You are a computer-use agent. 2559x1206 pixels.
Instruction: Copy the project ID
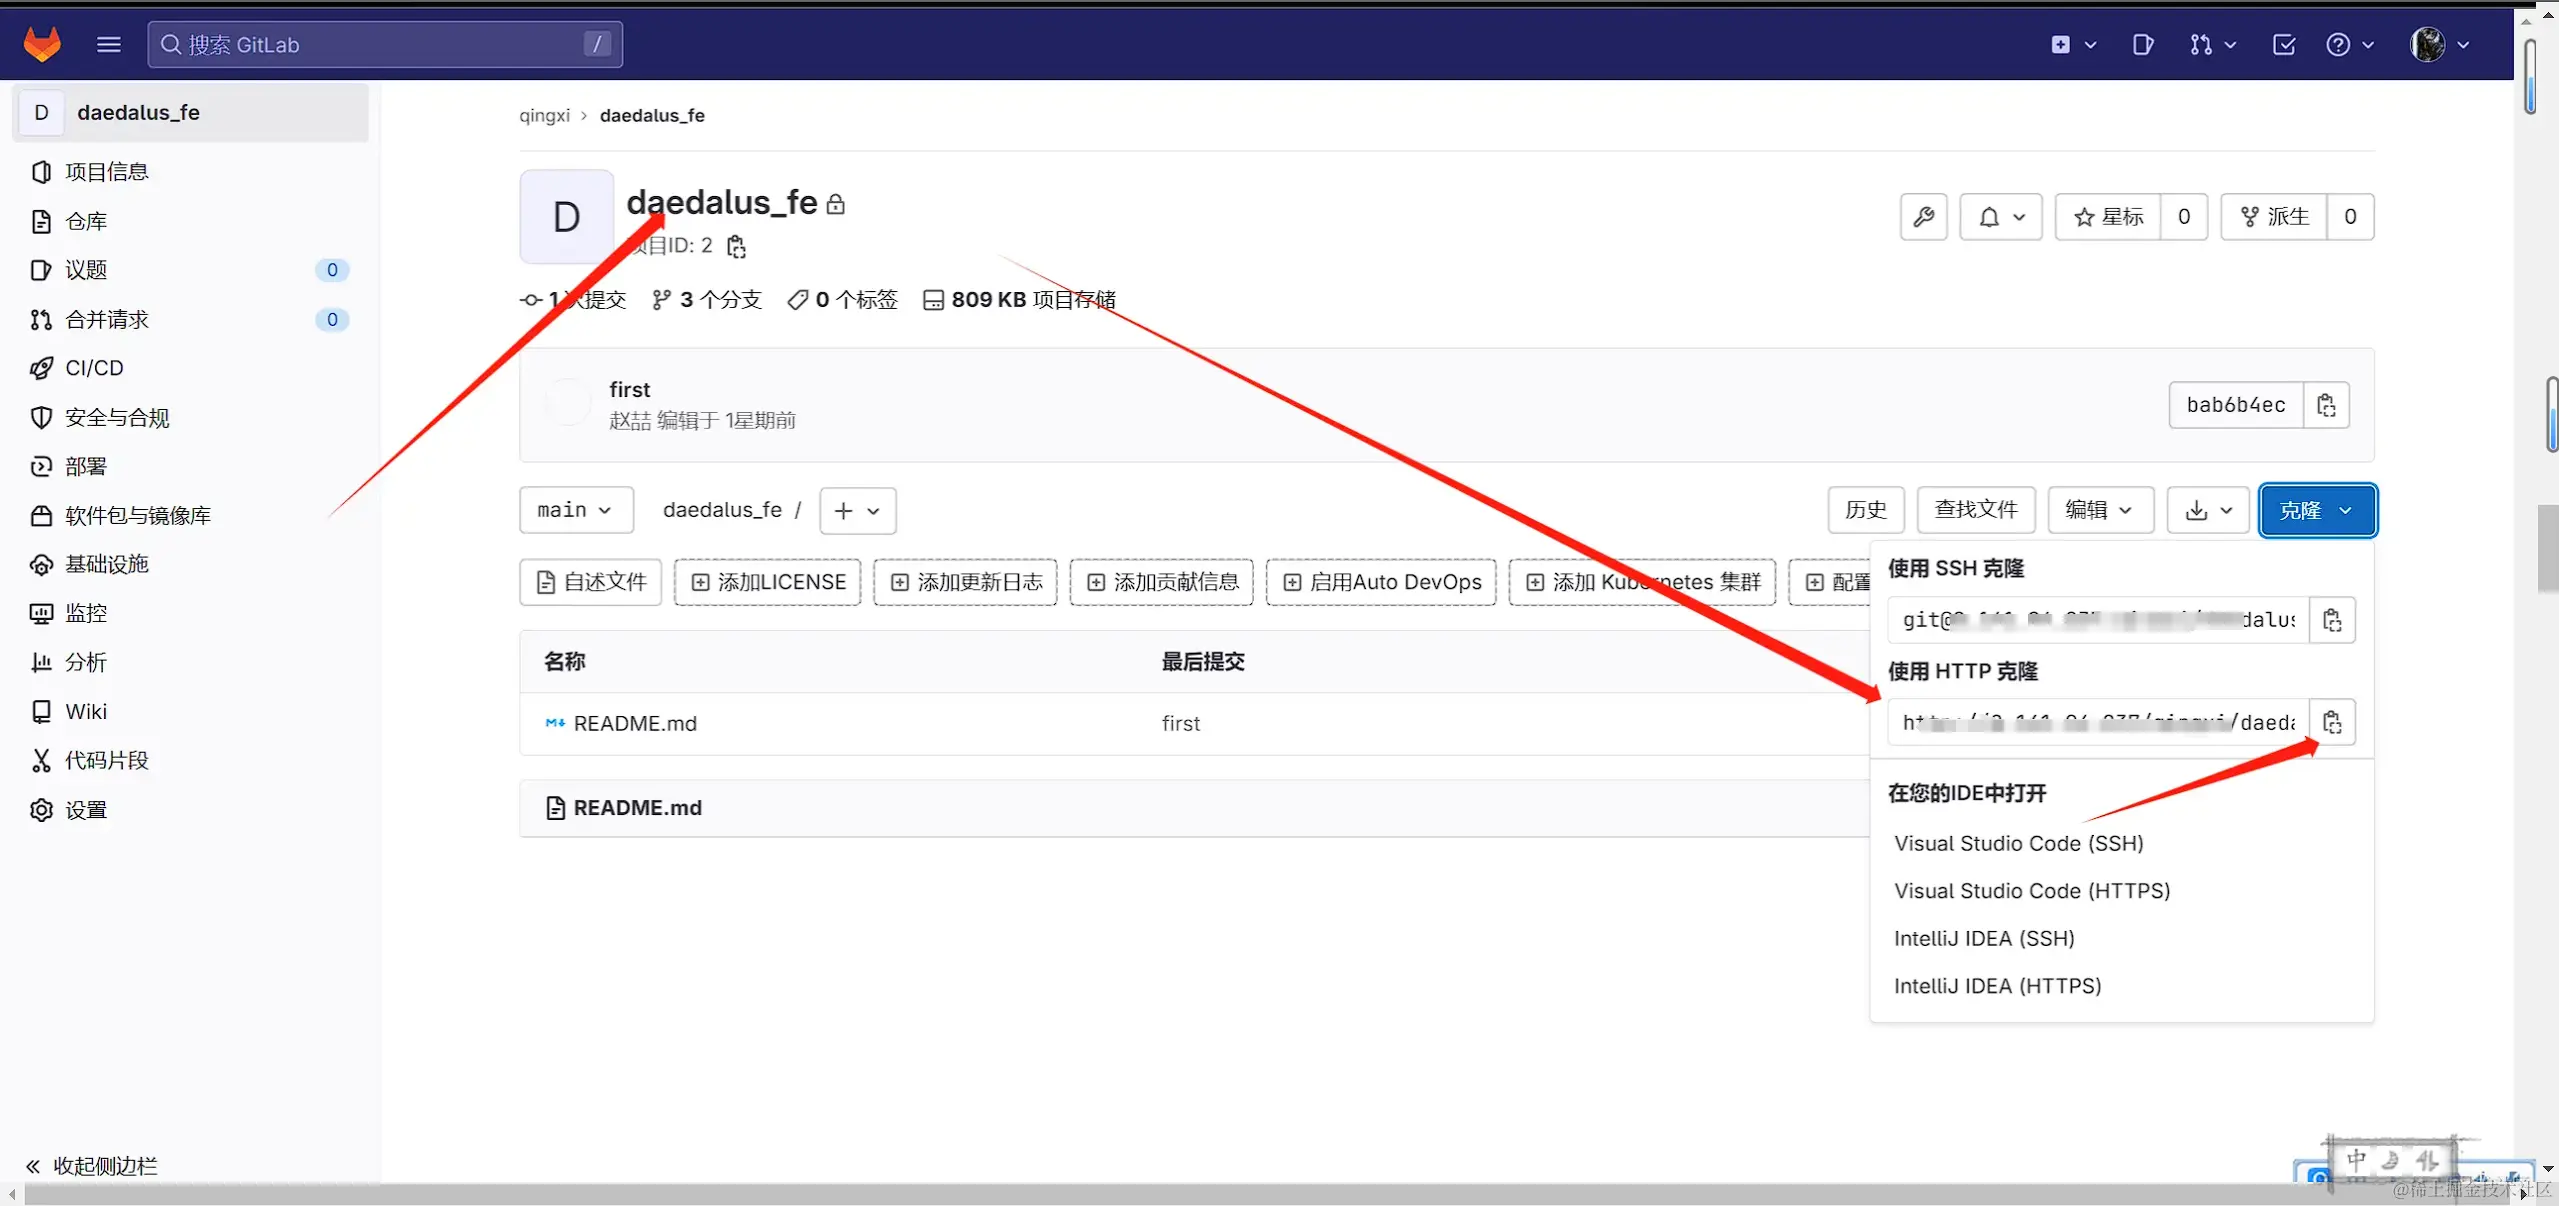click(x=737, y=246)
